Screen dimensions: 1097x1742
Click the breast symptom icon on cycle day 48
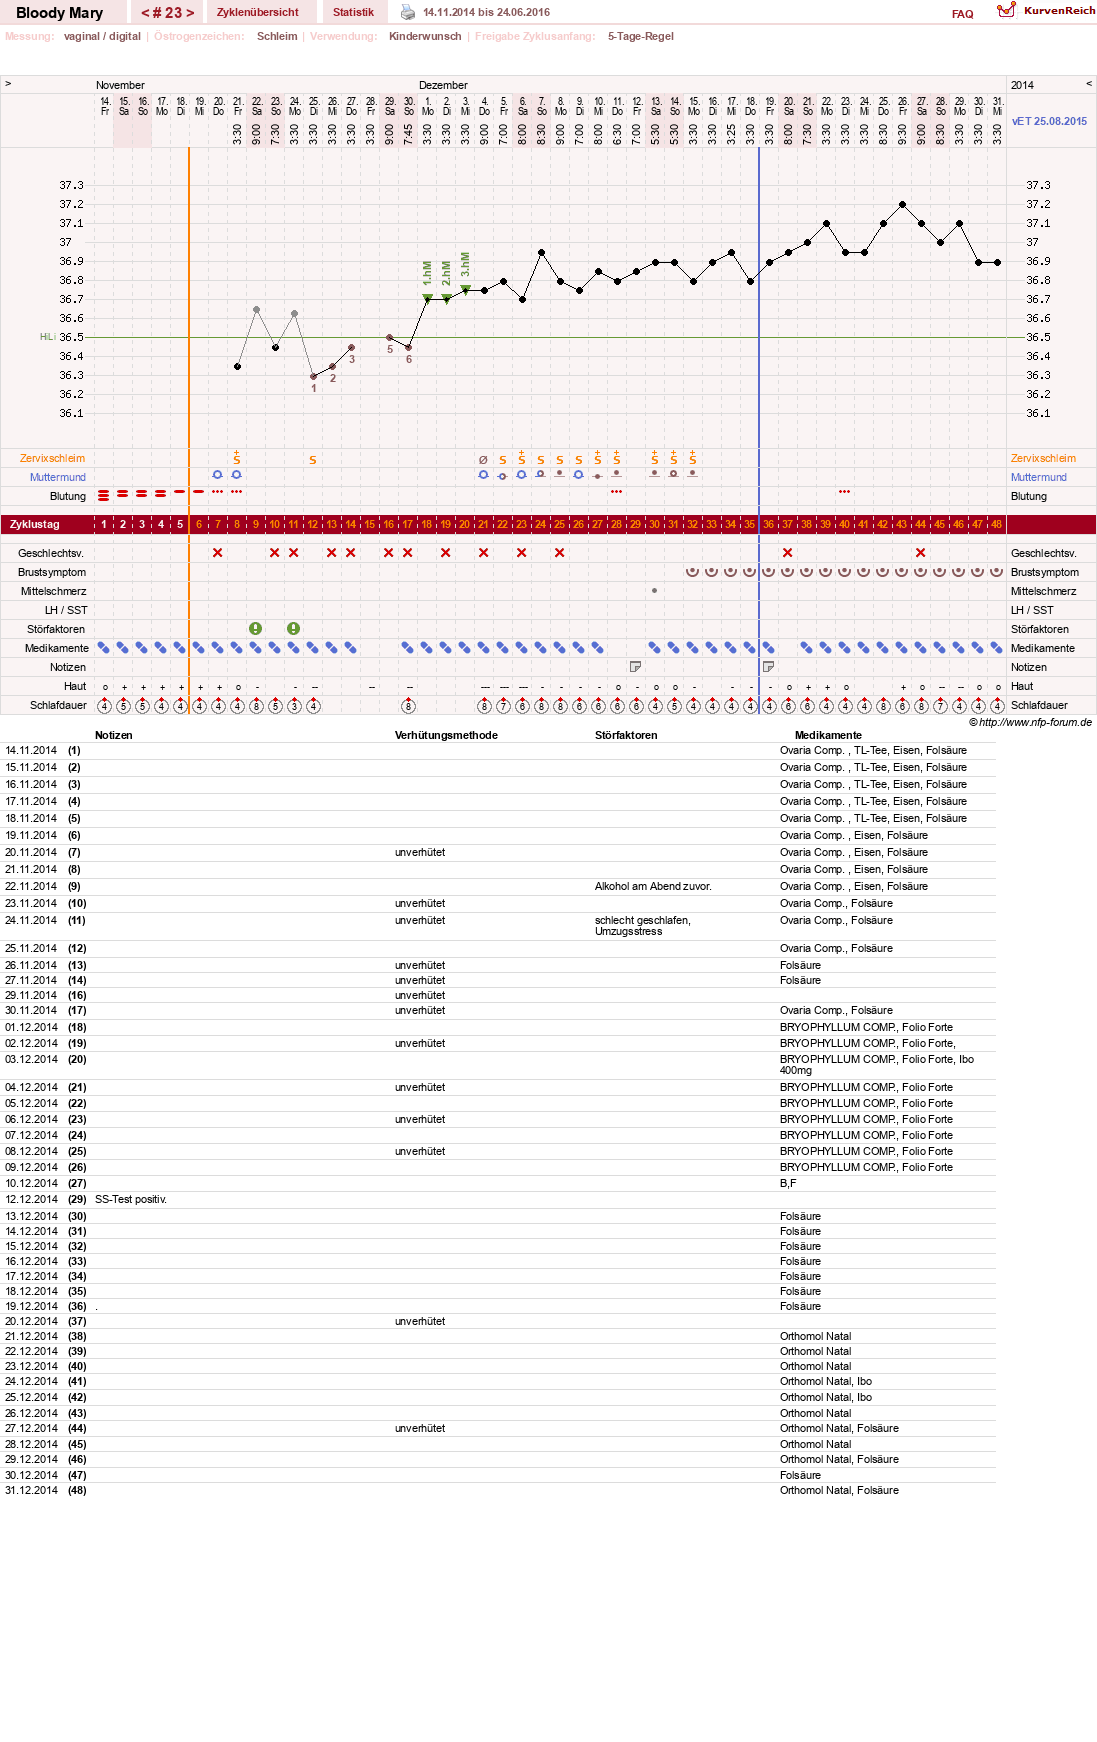tap(997, 572)
